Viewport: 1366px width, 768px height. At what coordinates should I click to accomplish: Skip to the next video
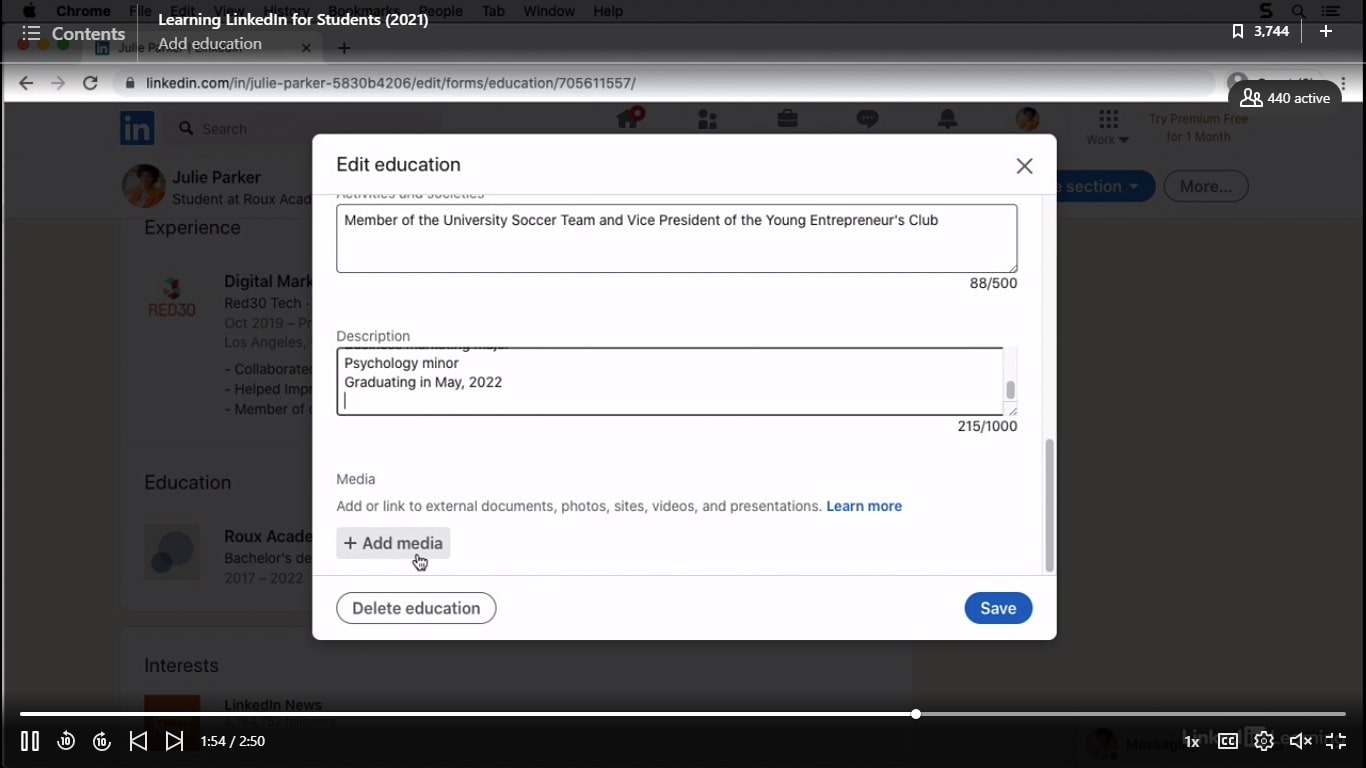pos(174,741)
